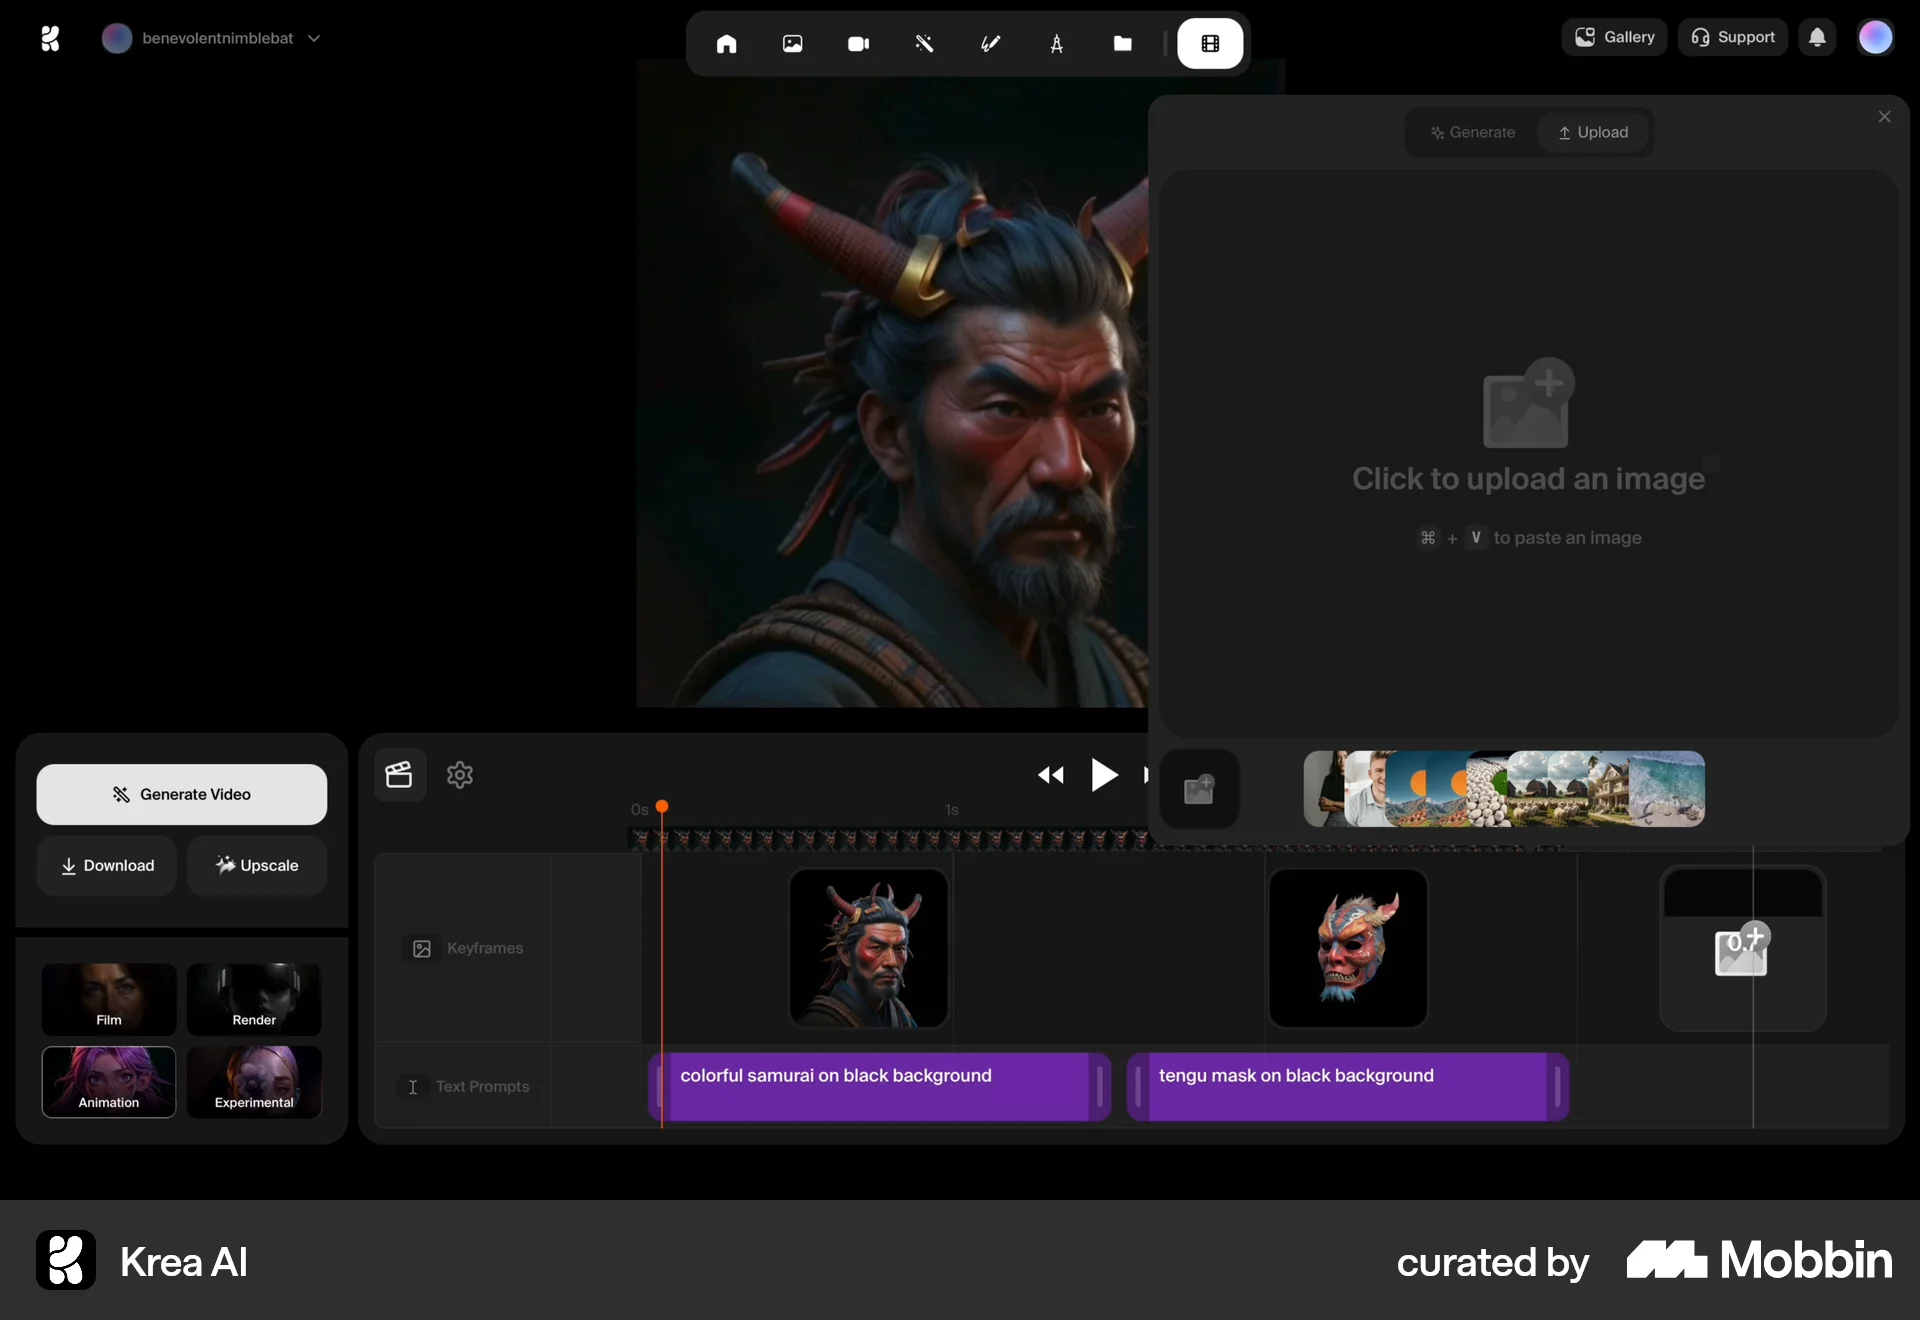This screenshot has height=1320, width=1920.
Task: Click the notifications bell
Action: [1818, 37]
